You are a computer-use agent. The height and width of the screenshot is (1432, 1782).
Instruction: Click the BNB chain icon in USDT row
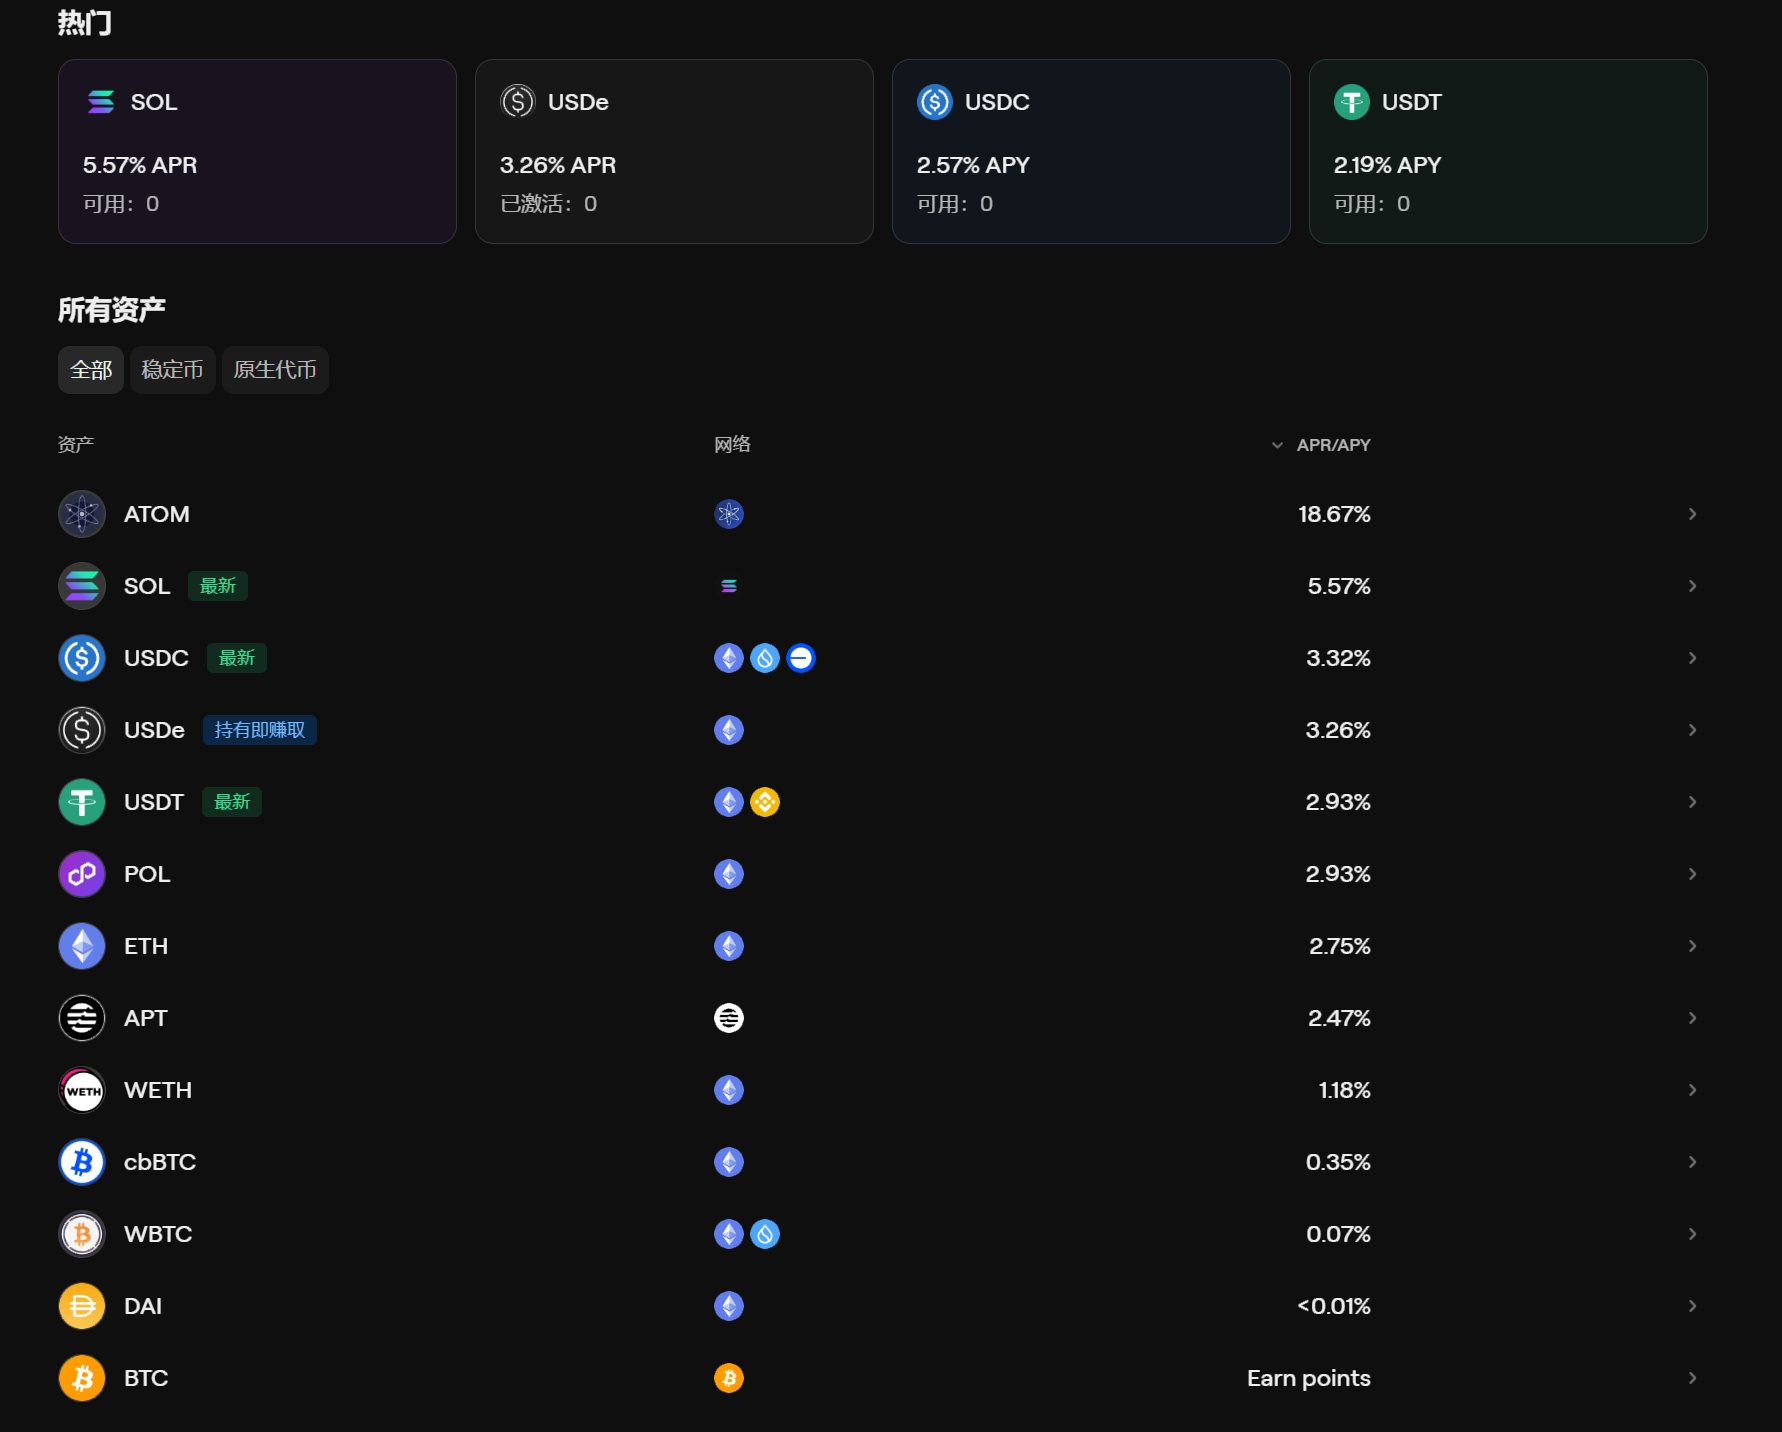point(765,802)
